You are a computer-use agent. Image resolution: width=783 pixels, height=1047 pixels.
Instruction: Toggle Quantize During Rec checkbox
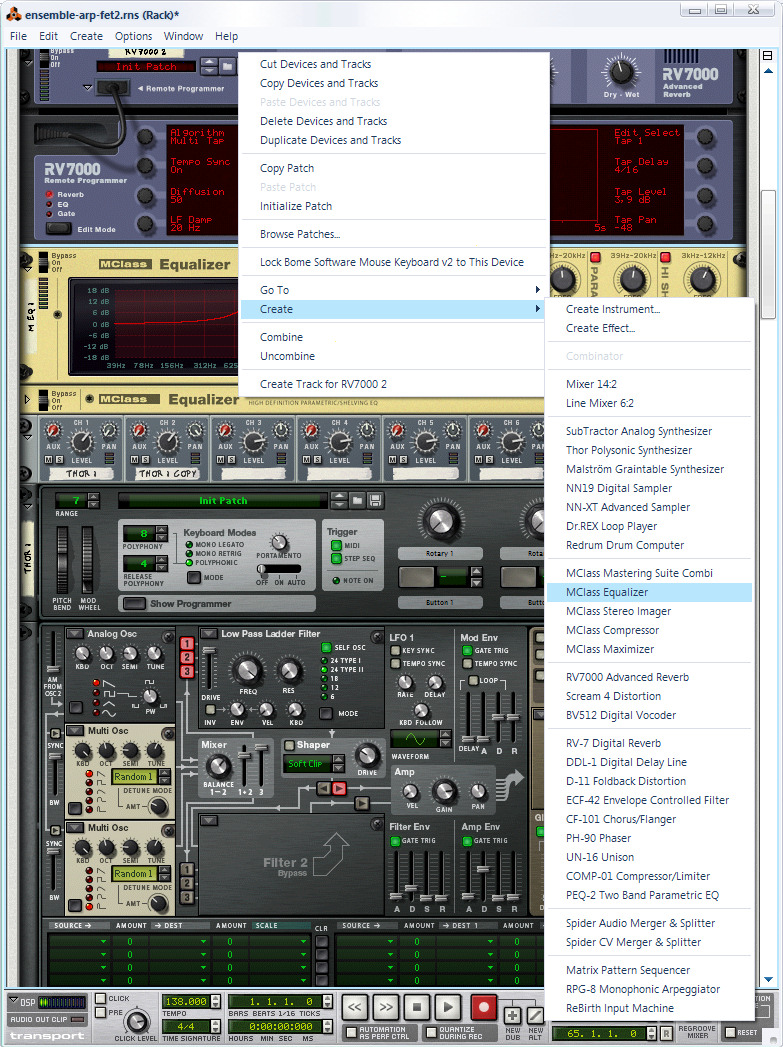[431, 1032]
